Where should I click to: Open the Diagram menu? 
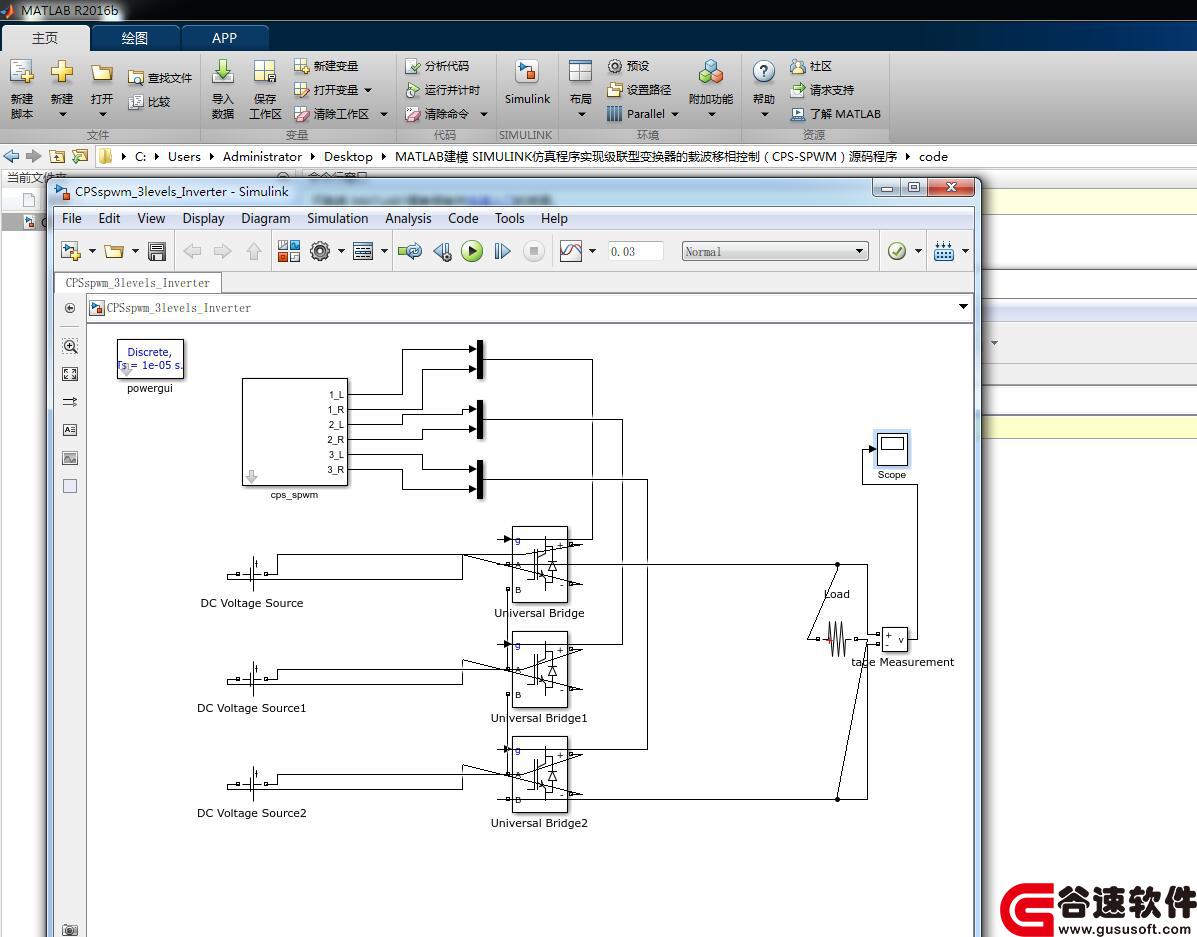(x=266, y=218)
